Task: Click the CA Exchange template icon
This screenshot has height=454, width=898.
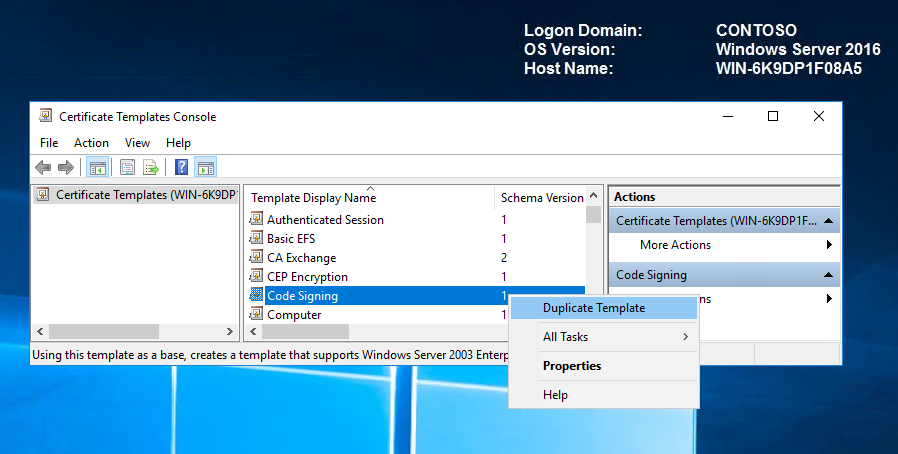Action: click(256, 257)
